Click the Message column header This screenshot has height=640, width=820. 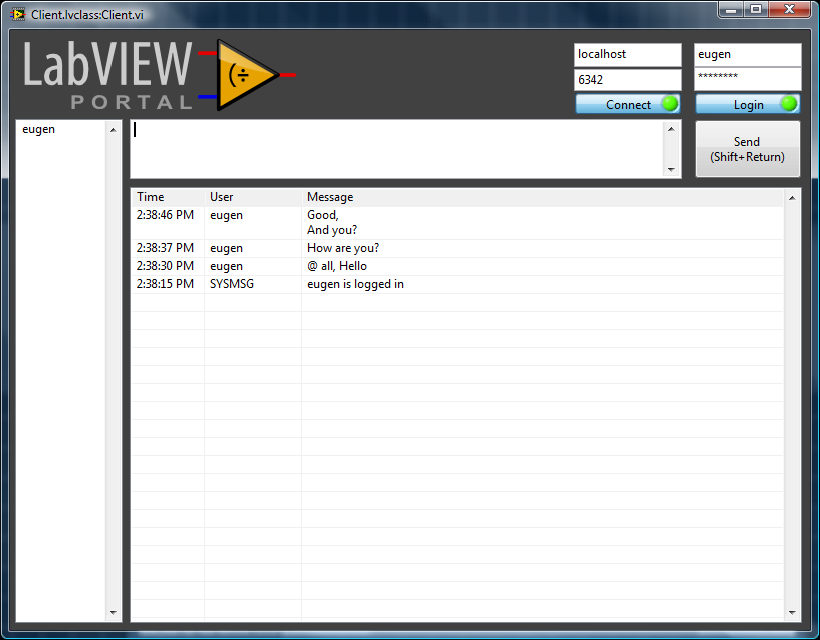click(x=542, y=197)
